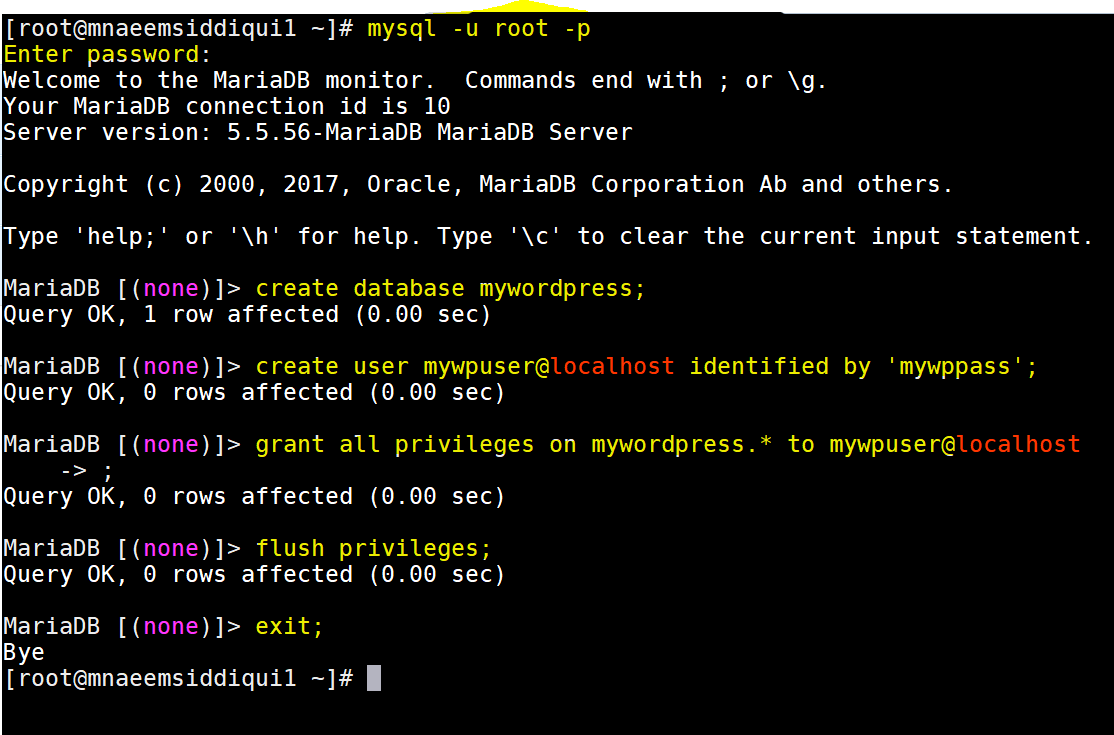Click the 'create database mywordpress;' command
The image size is (1114, 735).
coord(450,288)
